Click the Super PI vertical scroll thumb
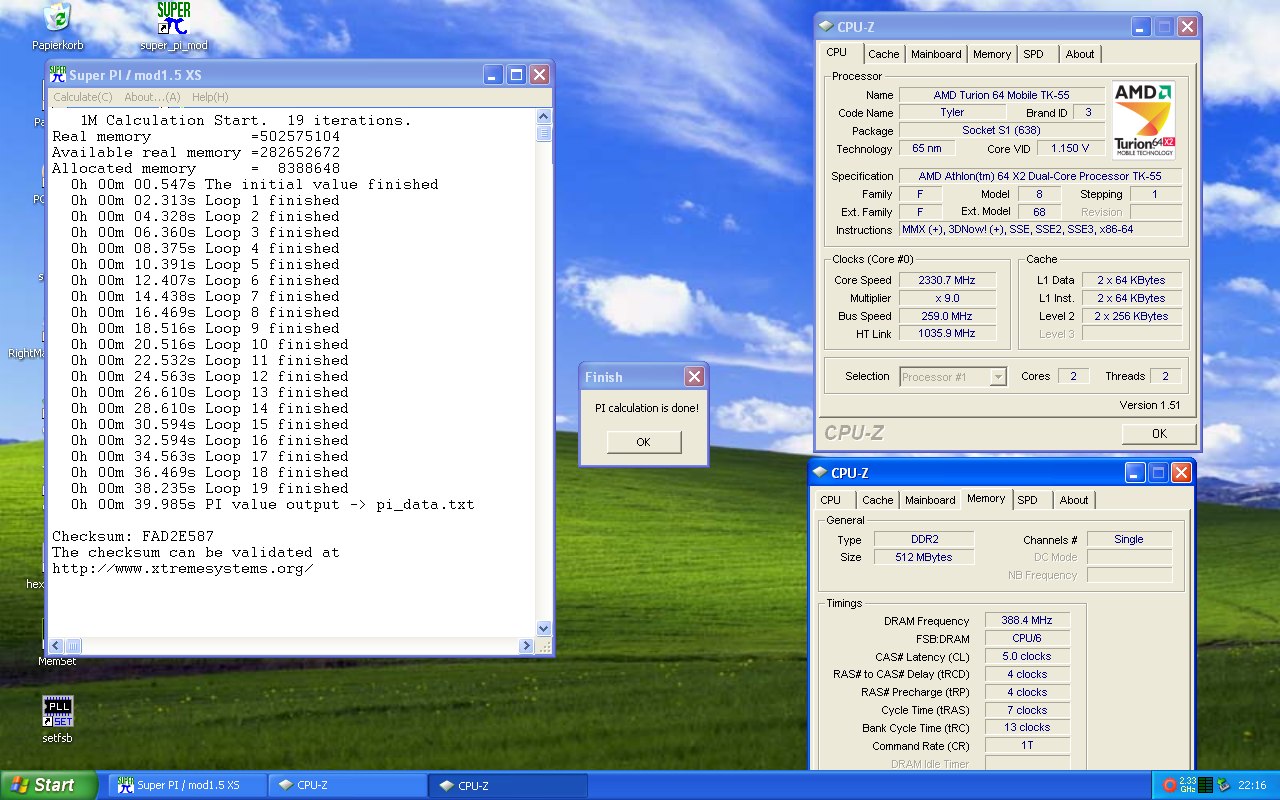Image resolution: width=1280 pixels, height=800 pixels. (544, 134)
